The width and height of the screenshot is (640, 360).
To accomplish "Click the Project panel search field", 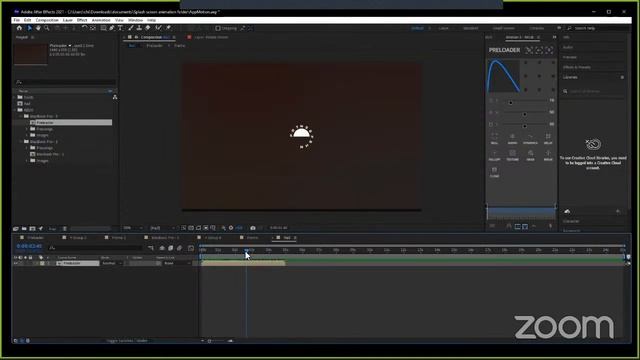I will coord(65,82).
